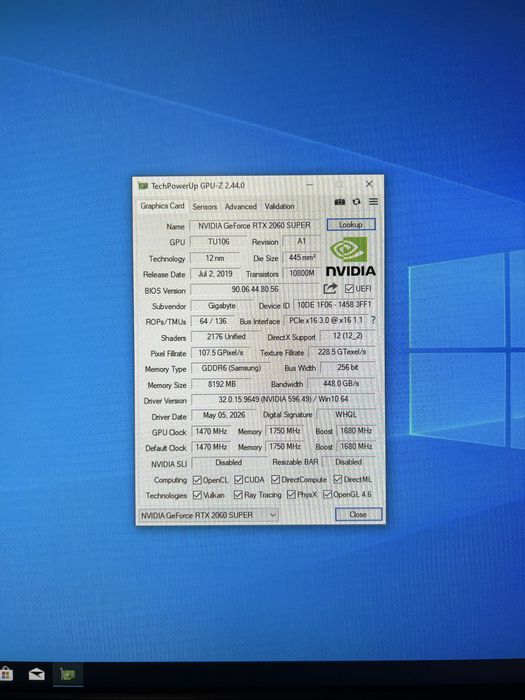Take a screenshot with the camera icon
The width and height of the screenshot is (525, 700).
pyautogui.click(x=340, y=202)
